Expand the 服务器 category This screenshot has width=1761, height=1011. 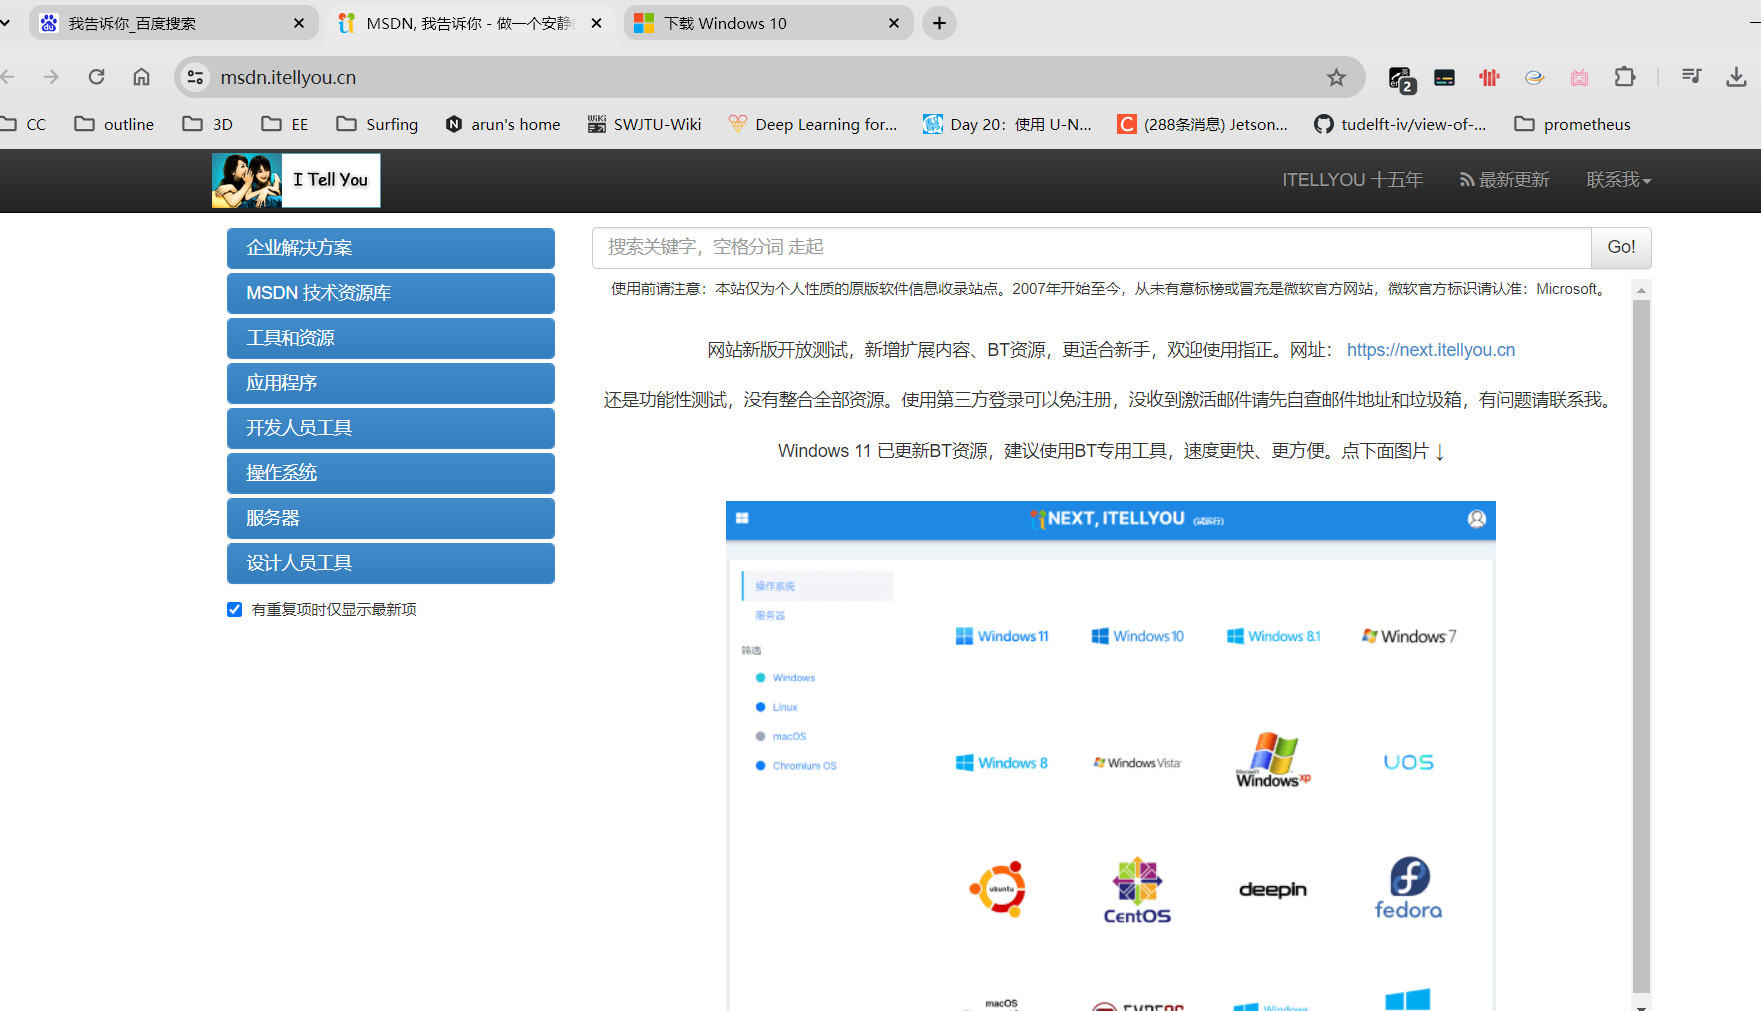(391, 518)
